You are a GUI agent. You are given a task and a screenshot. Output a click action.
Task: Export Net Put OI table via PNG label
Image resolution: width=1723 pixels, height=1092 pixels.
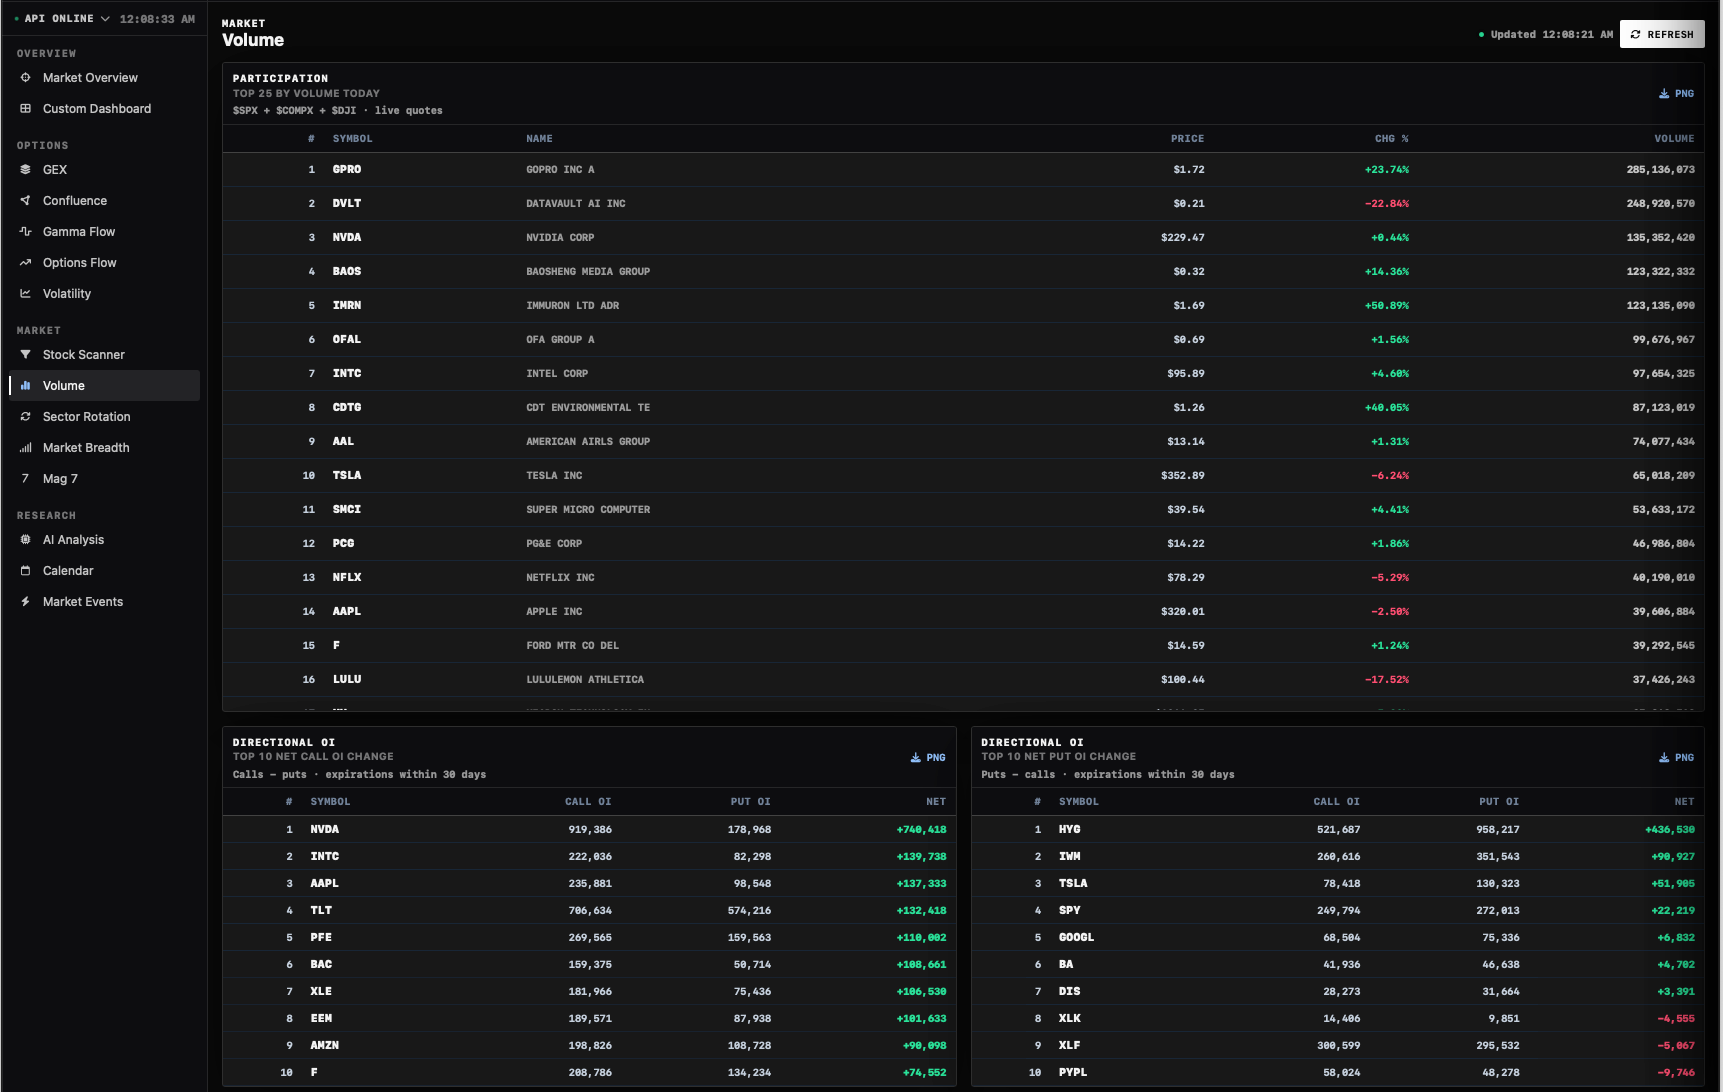coord(1684,757)
